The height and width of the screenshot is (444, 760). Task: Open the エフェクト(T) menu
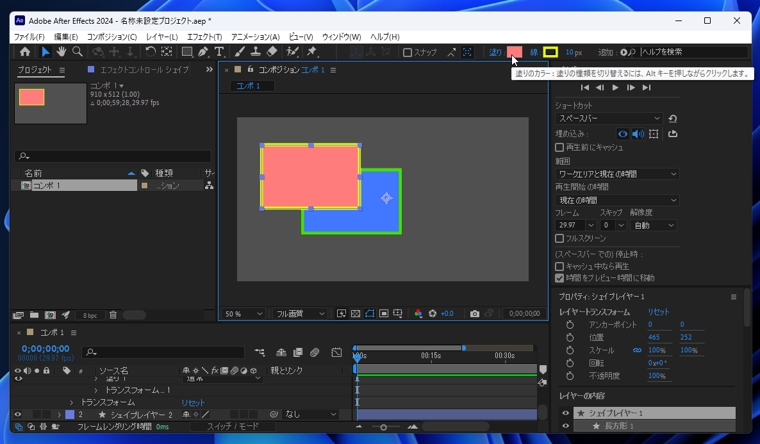click(x=204, y=37)
